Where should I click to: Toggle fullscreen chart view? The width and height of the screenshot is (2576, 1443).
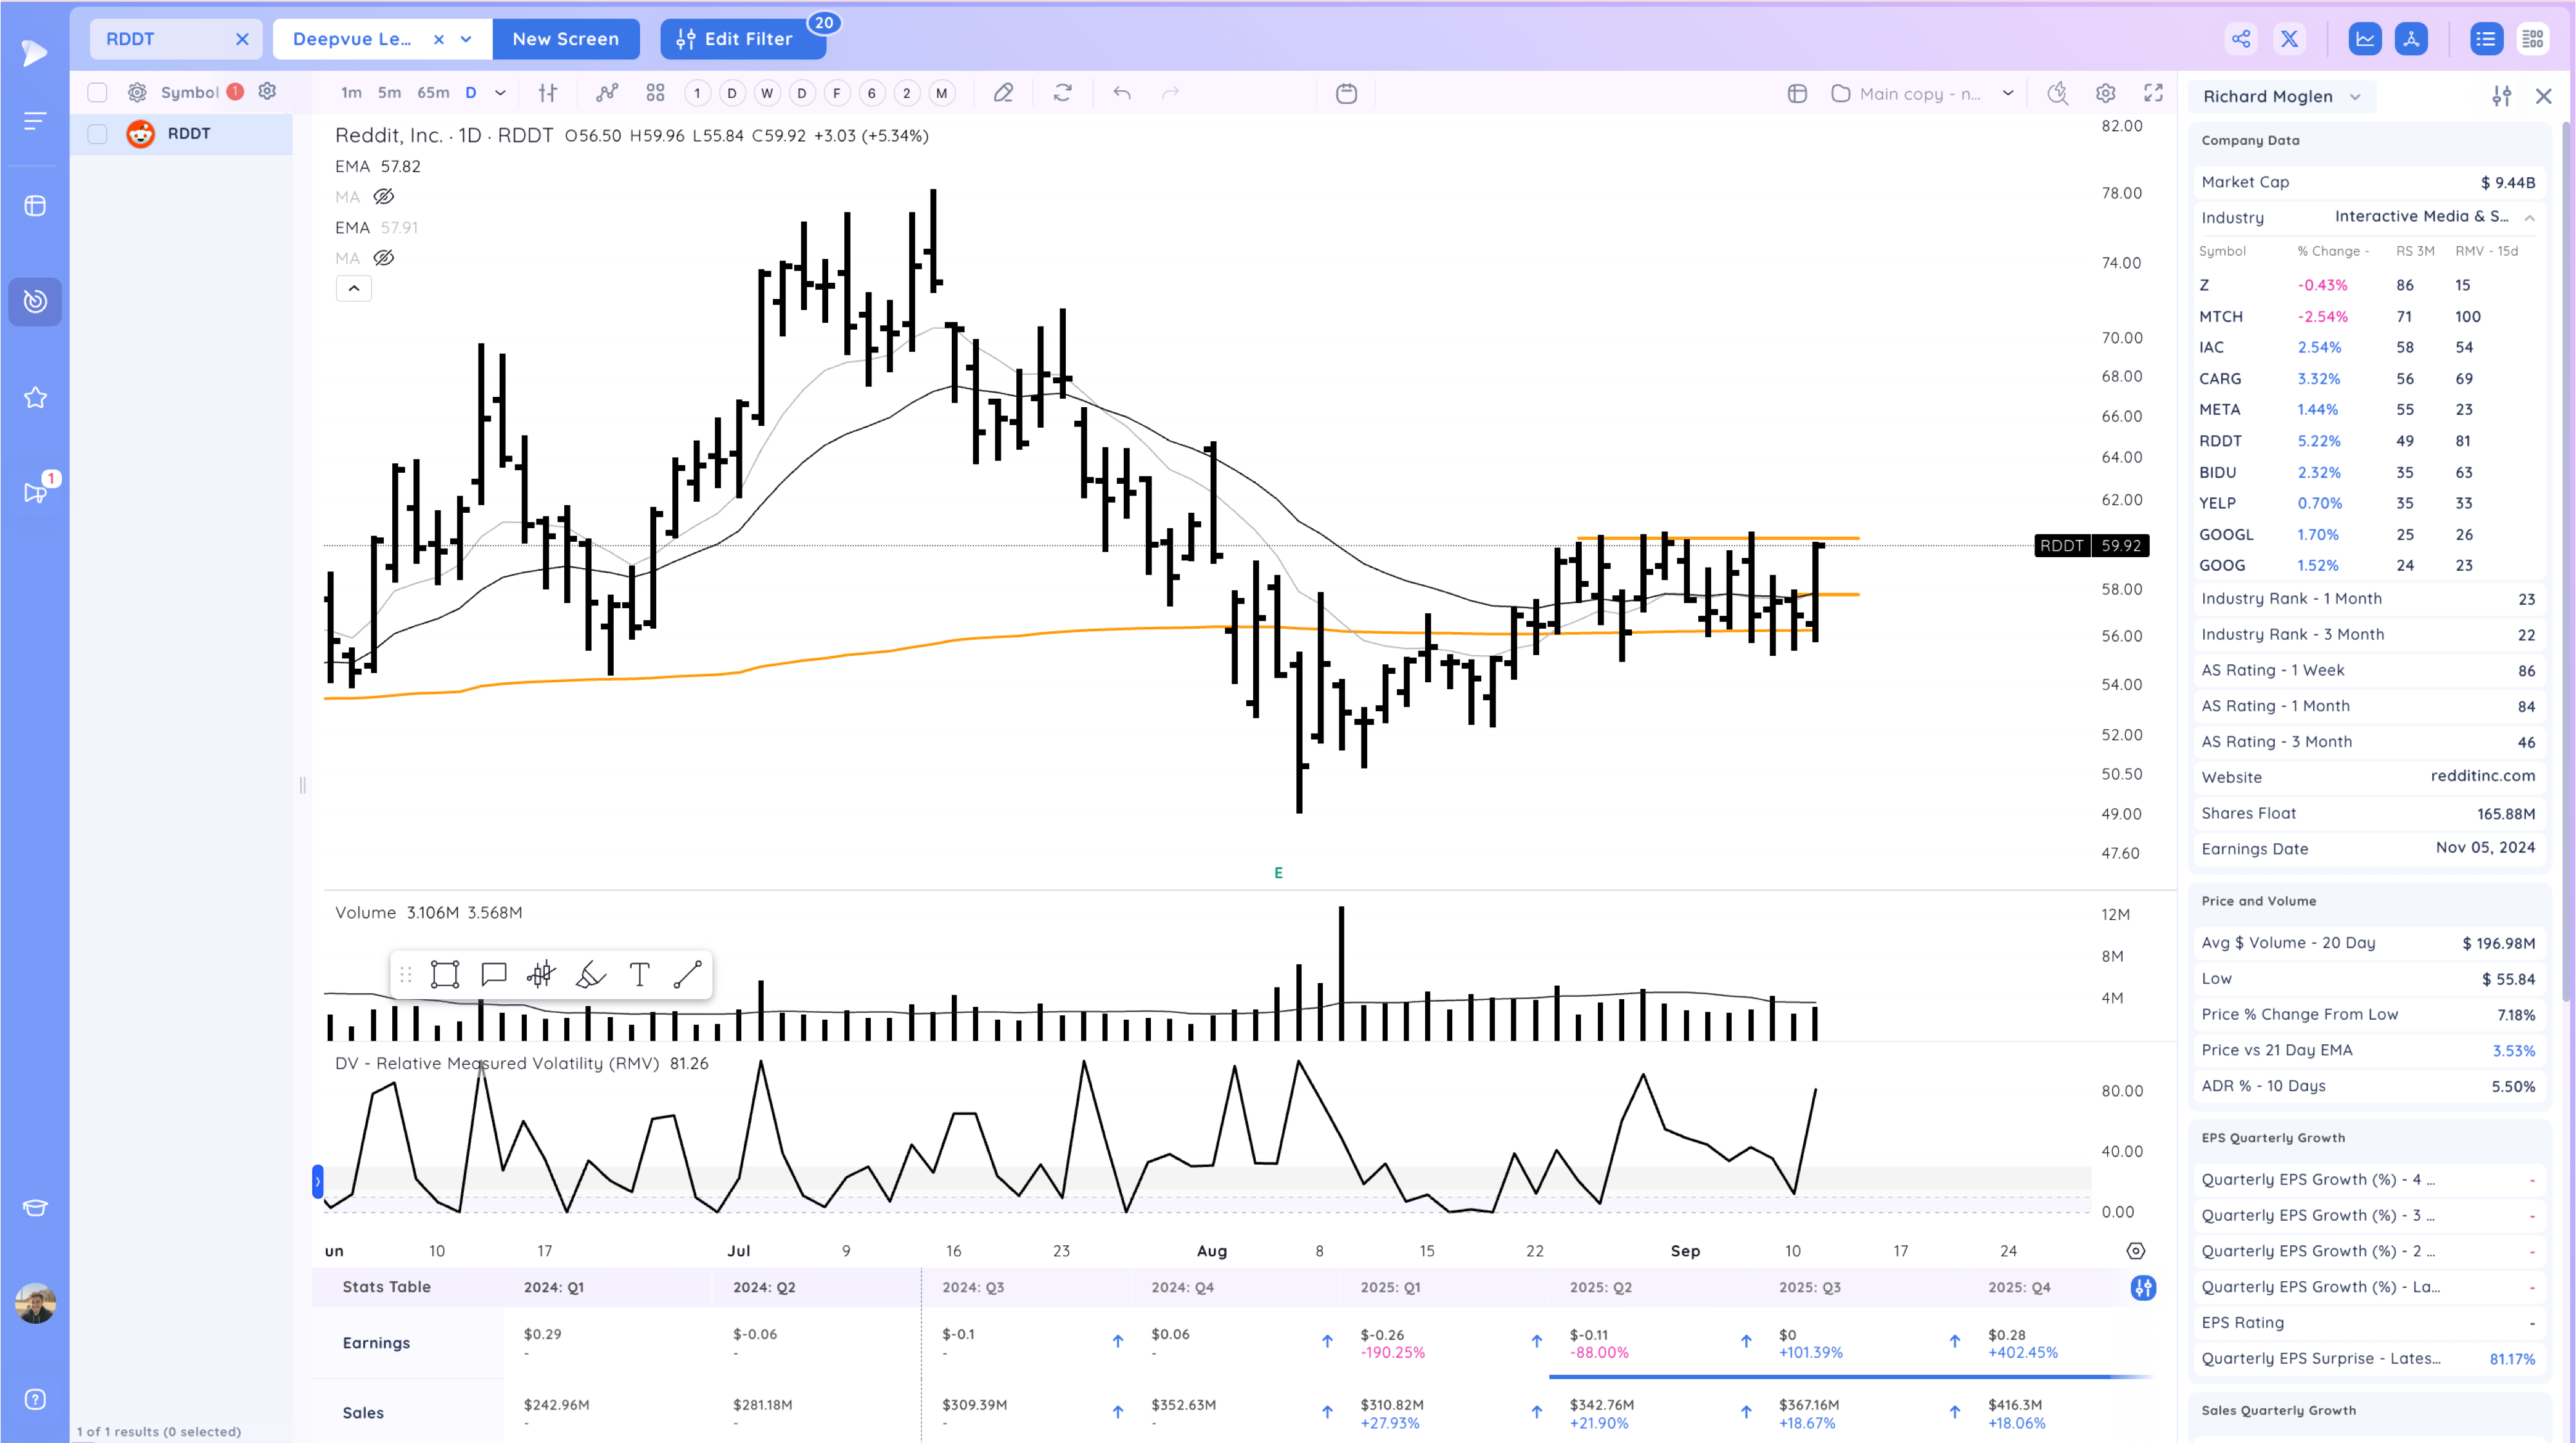click(x=2153, y=93)
